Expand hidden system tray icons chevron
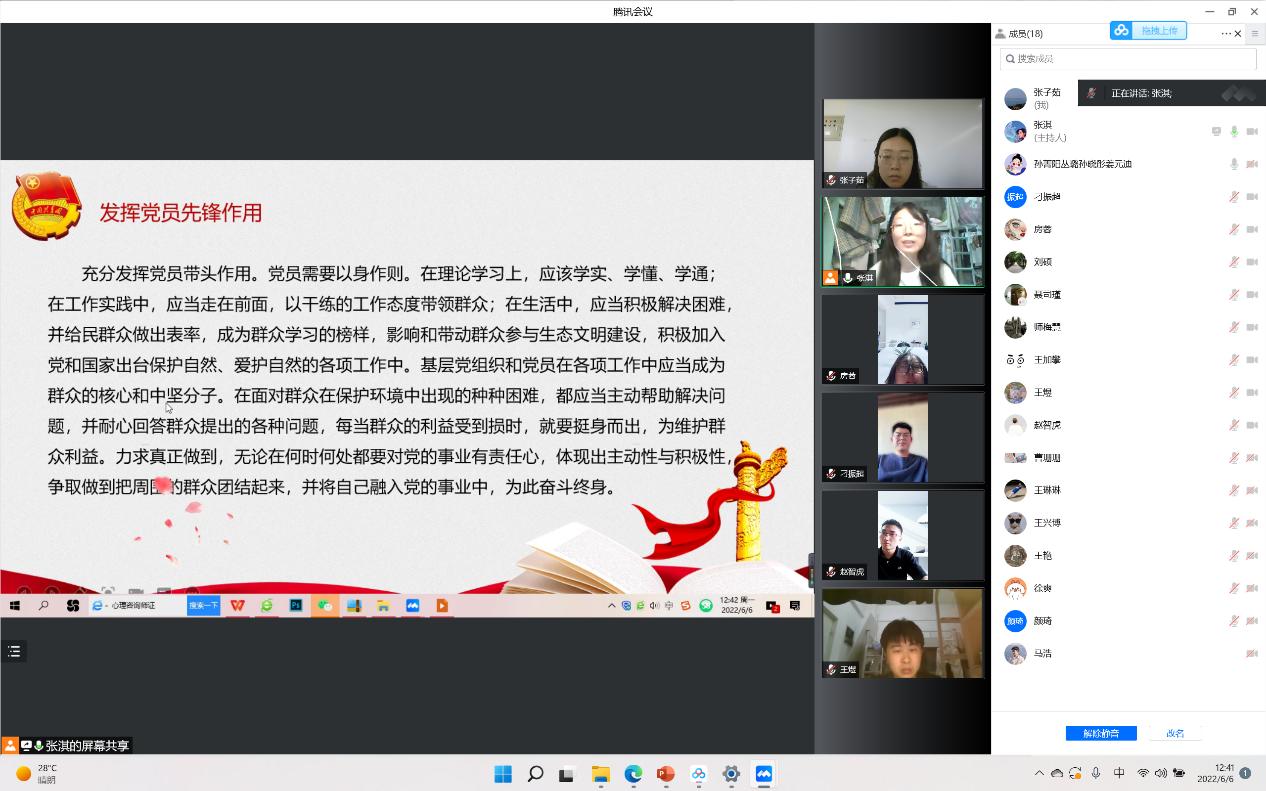Image resolution: width=1266 pixels, height=791 pixels. pyautogui.click(x=1039, y=773)
